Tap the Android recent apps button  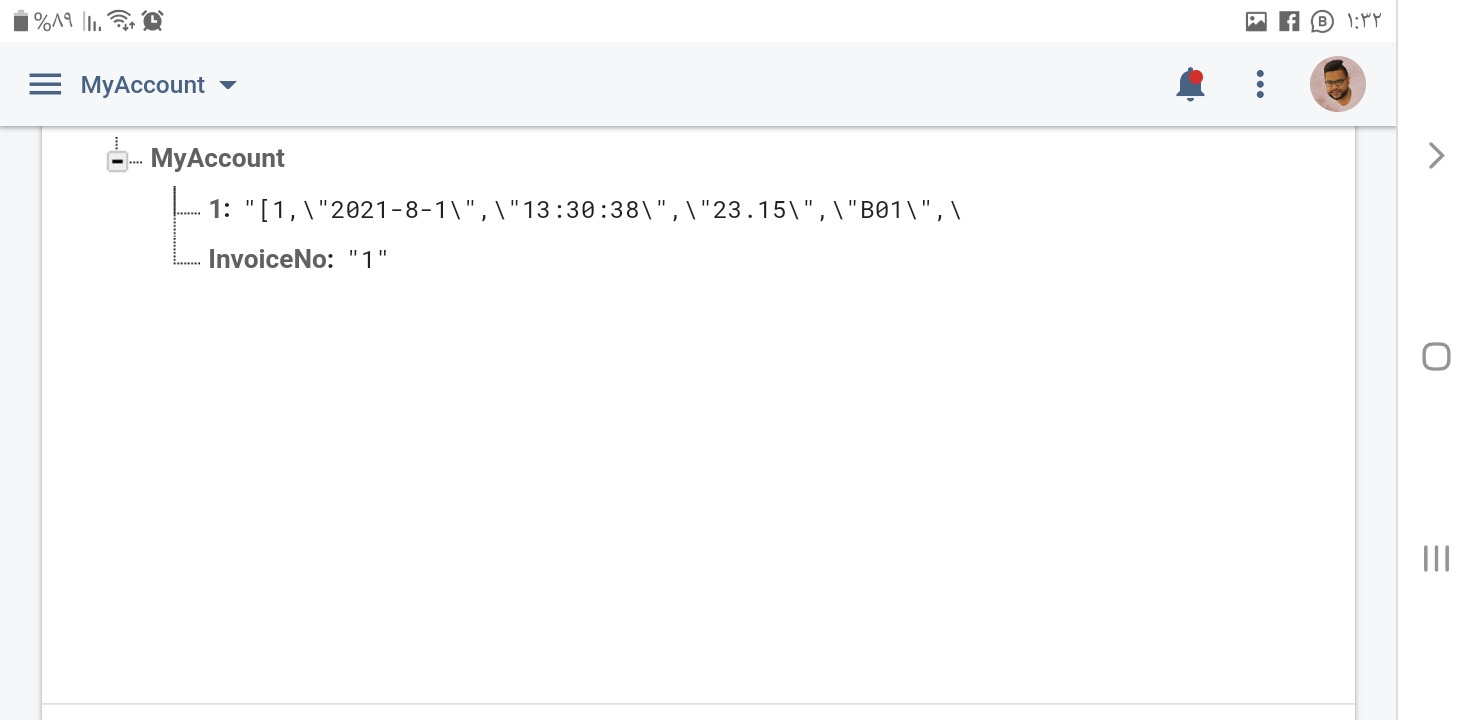(x=1436, y=558)
